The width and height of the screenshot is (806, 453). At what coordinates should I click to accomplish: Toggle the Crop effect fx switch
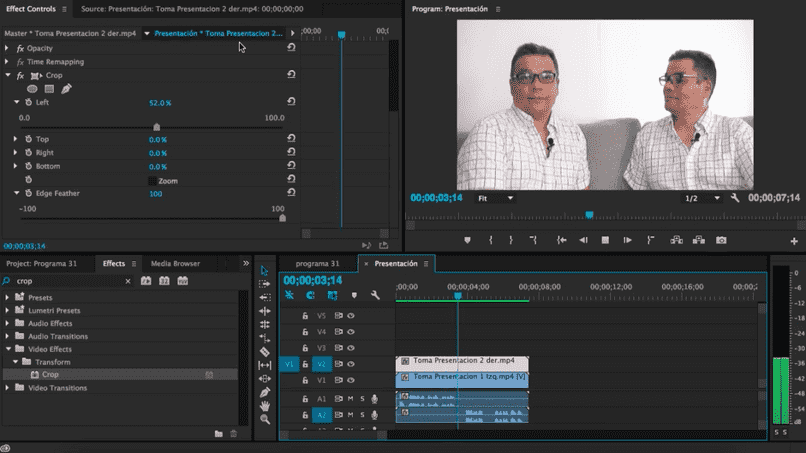tap(20, 76)
